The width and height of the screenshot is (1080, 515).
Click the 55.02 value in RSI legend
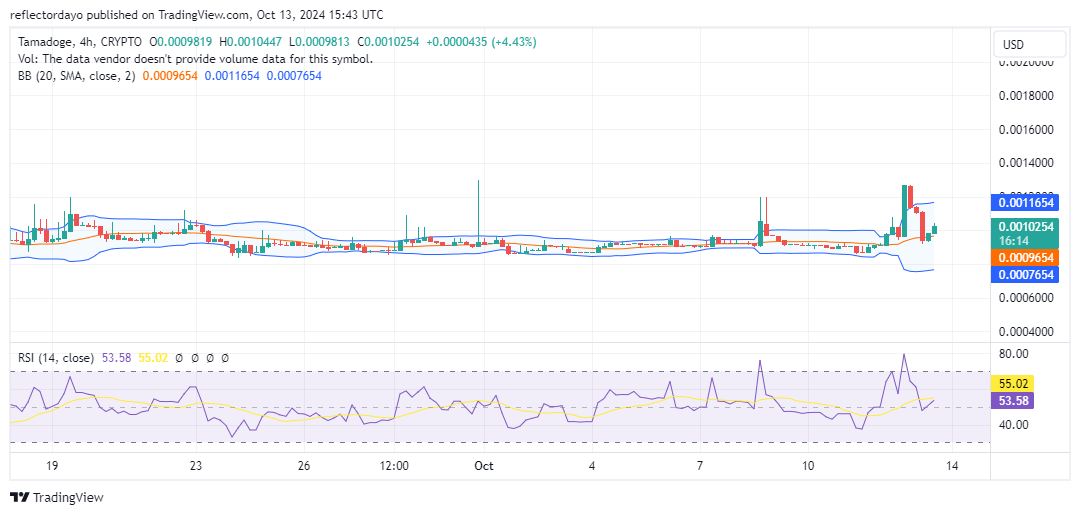click(154, 358)
